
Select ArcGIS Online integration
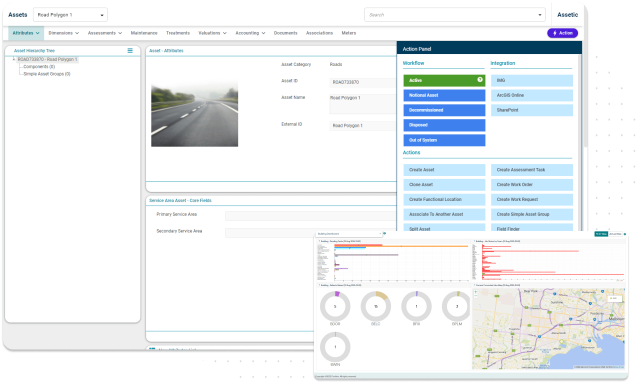pos(531,95)
